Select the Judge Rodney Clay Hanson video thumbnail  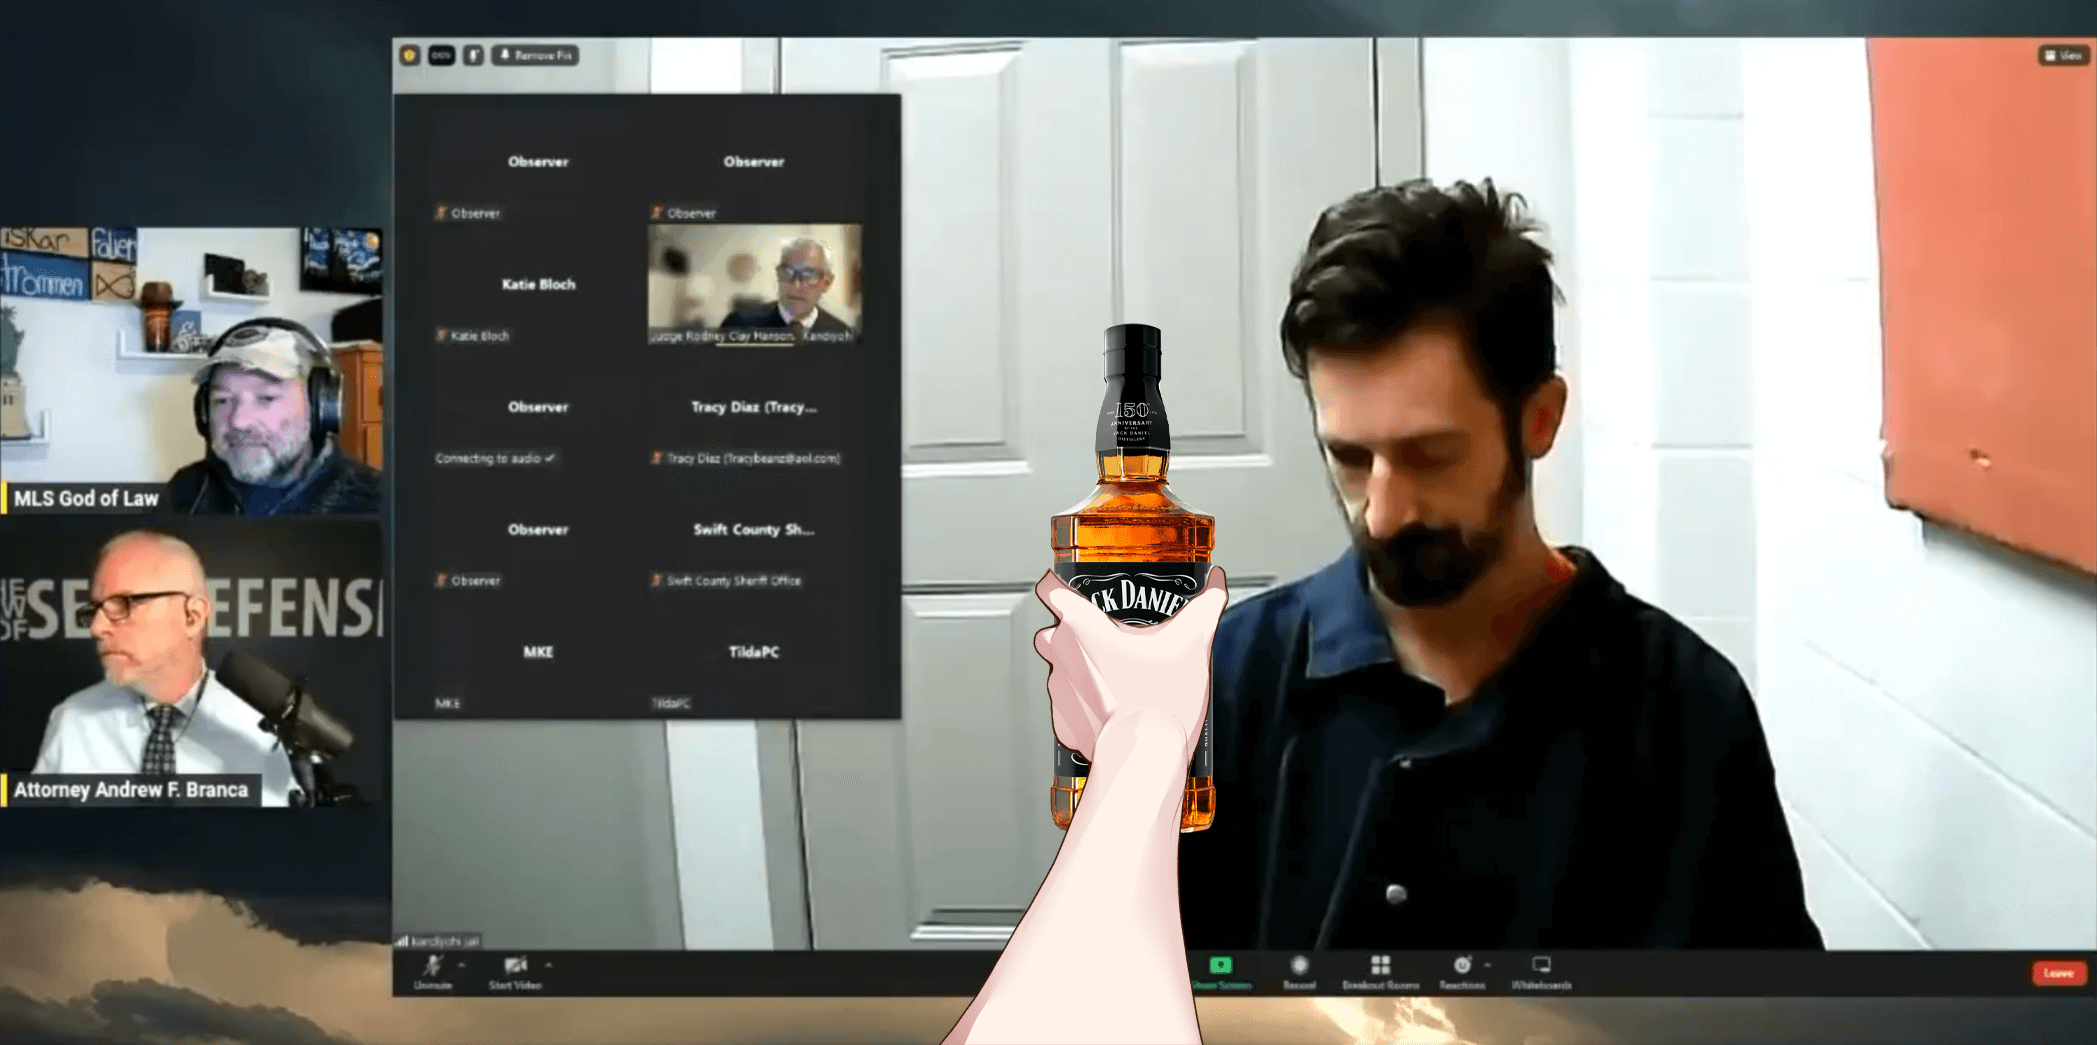pyautogui.click(x=754, y=284)
